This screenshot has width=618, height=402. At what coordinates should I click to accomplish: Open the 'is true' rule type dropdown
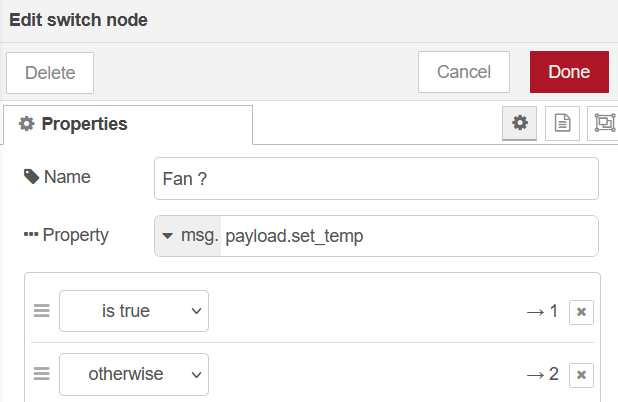134,311
